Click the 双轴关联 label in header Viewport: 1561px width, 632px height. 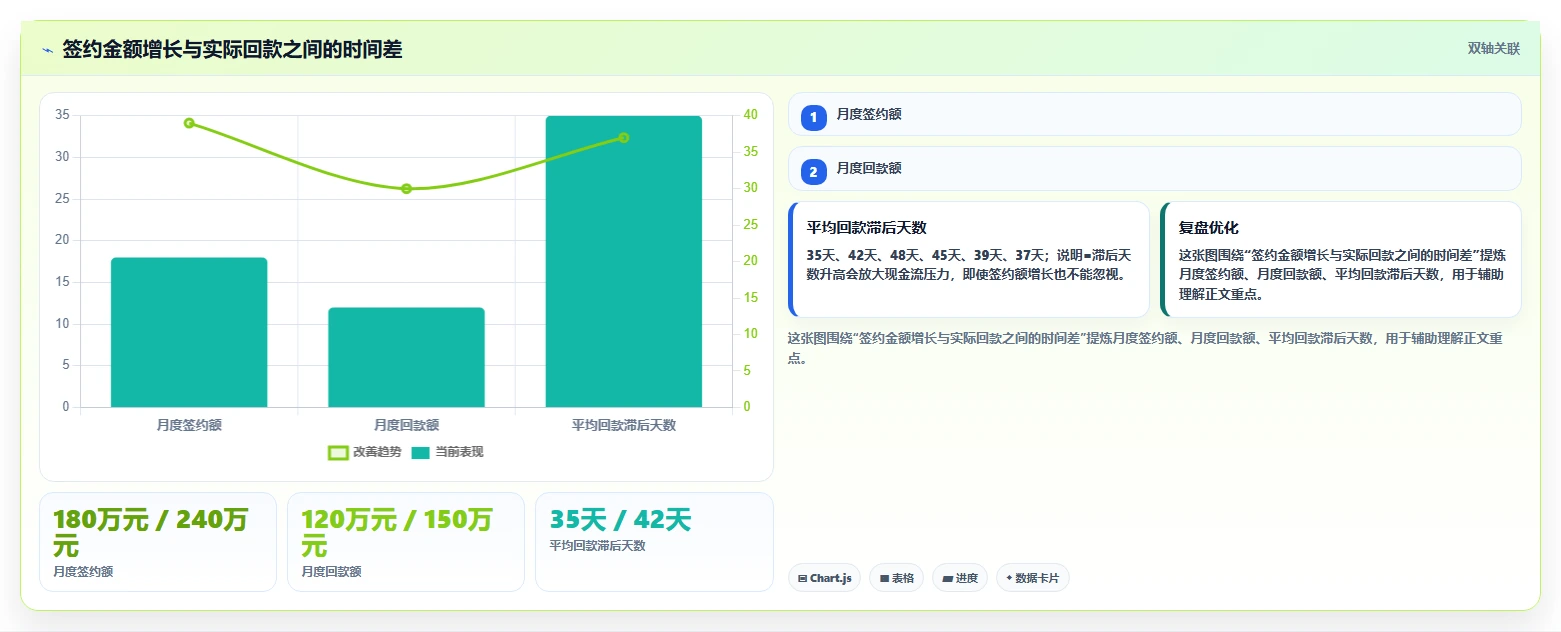click(1494, 49)
